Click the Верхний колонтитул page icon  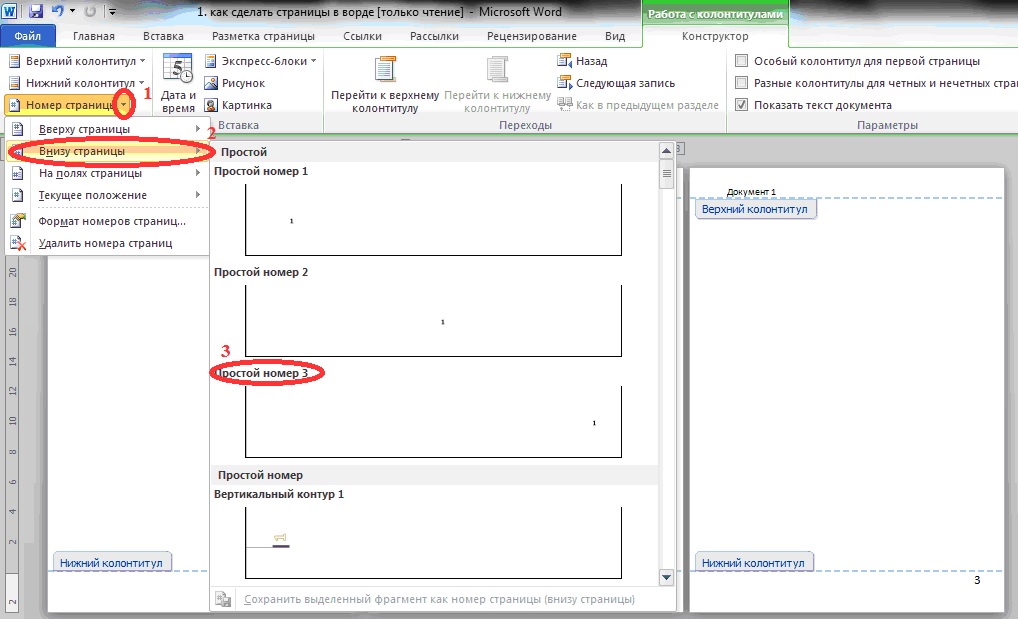(x=14, y=61)
